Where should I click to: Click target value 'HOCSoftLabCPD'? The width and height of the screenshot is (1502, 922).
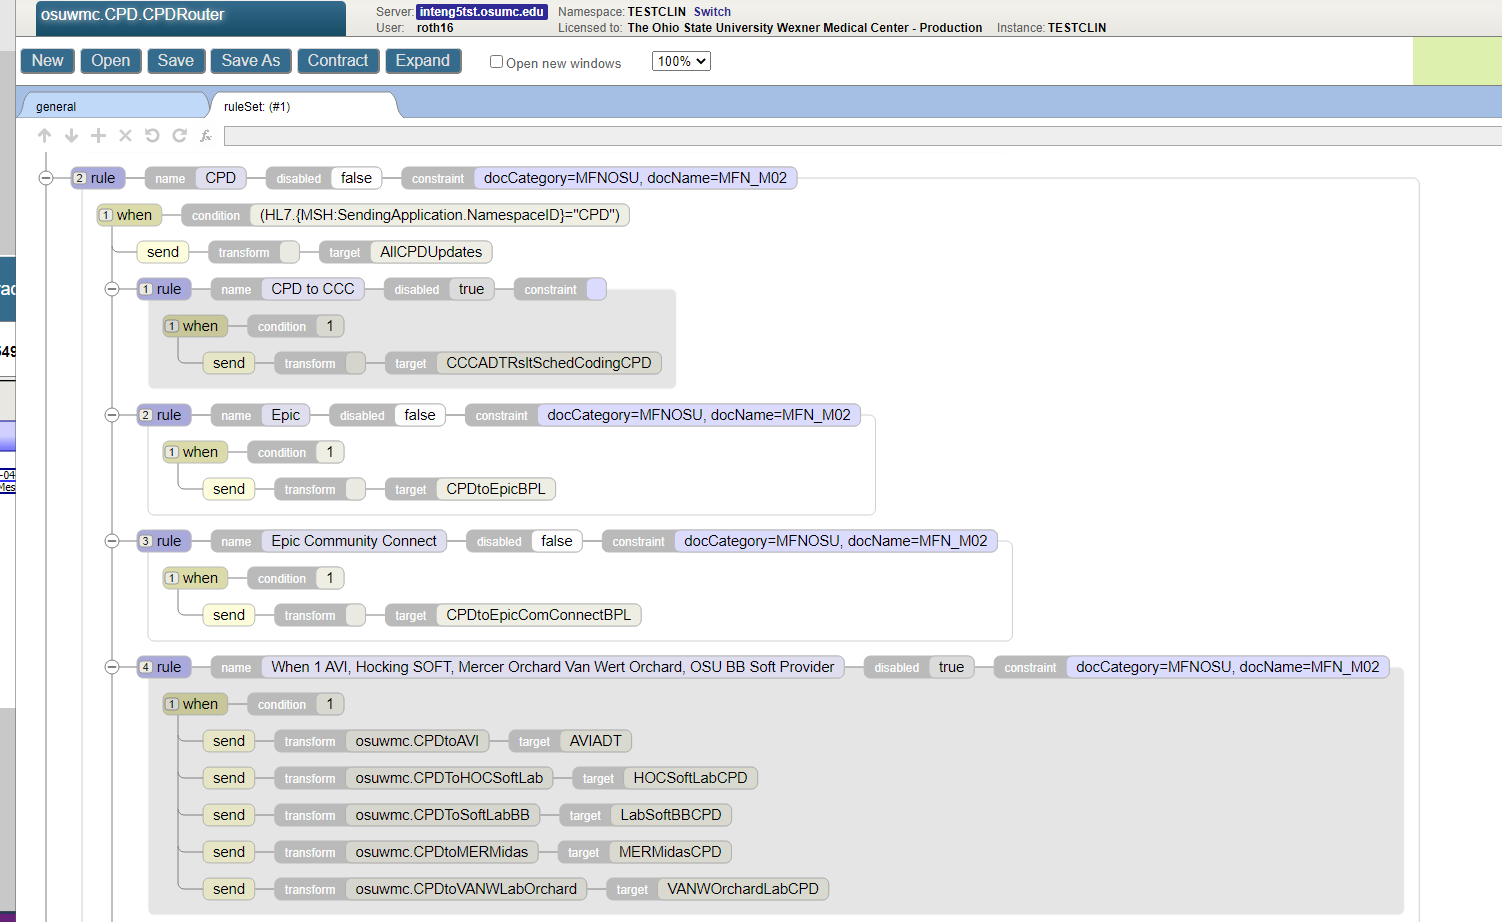[690, 778]
